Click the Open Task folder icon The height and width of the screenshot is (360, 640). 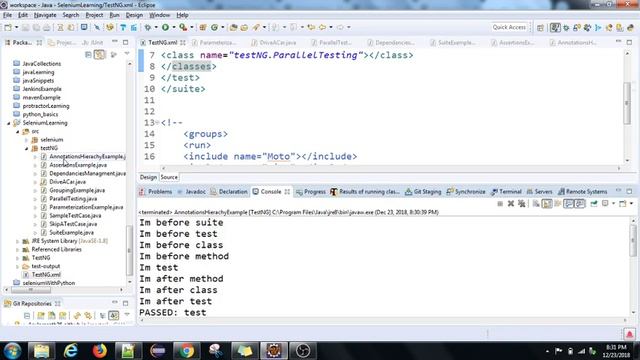coord(244,27)
